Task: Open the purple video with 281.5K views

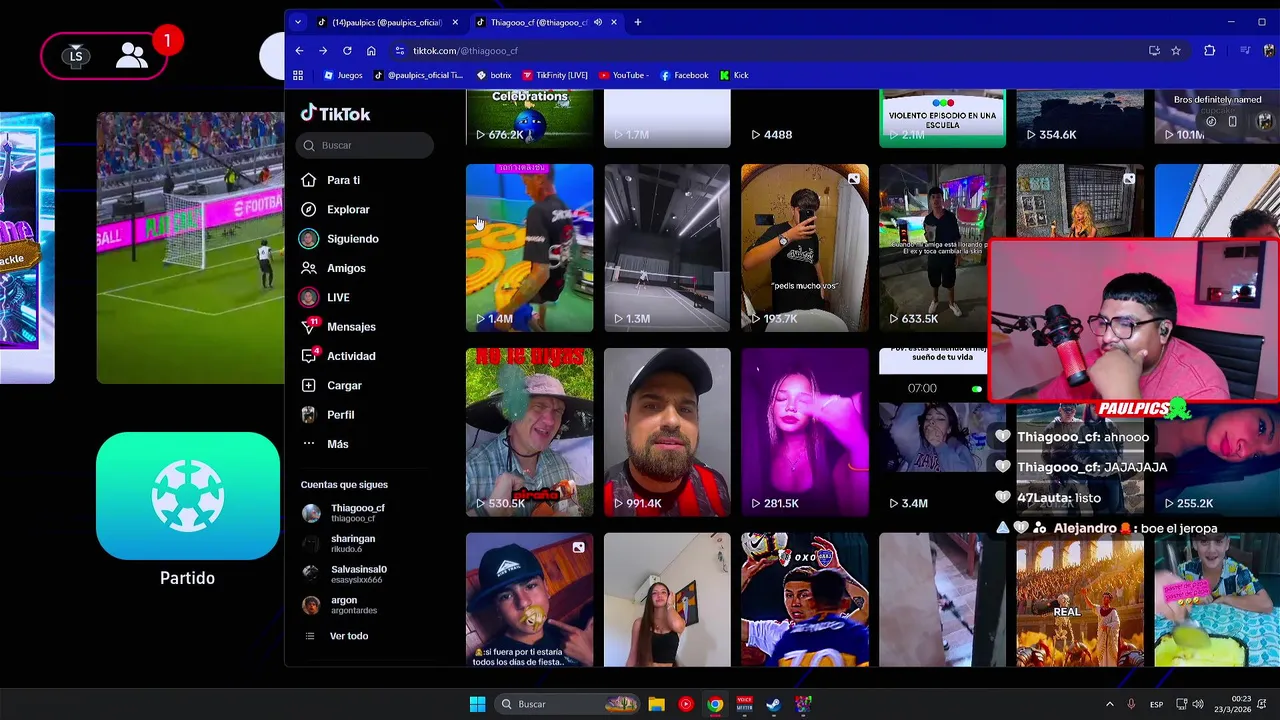Action: [x=805, y=432]
